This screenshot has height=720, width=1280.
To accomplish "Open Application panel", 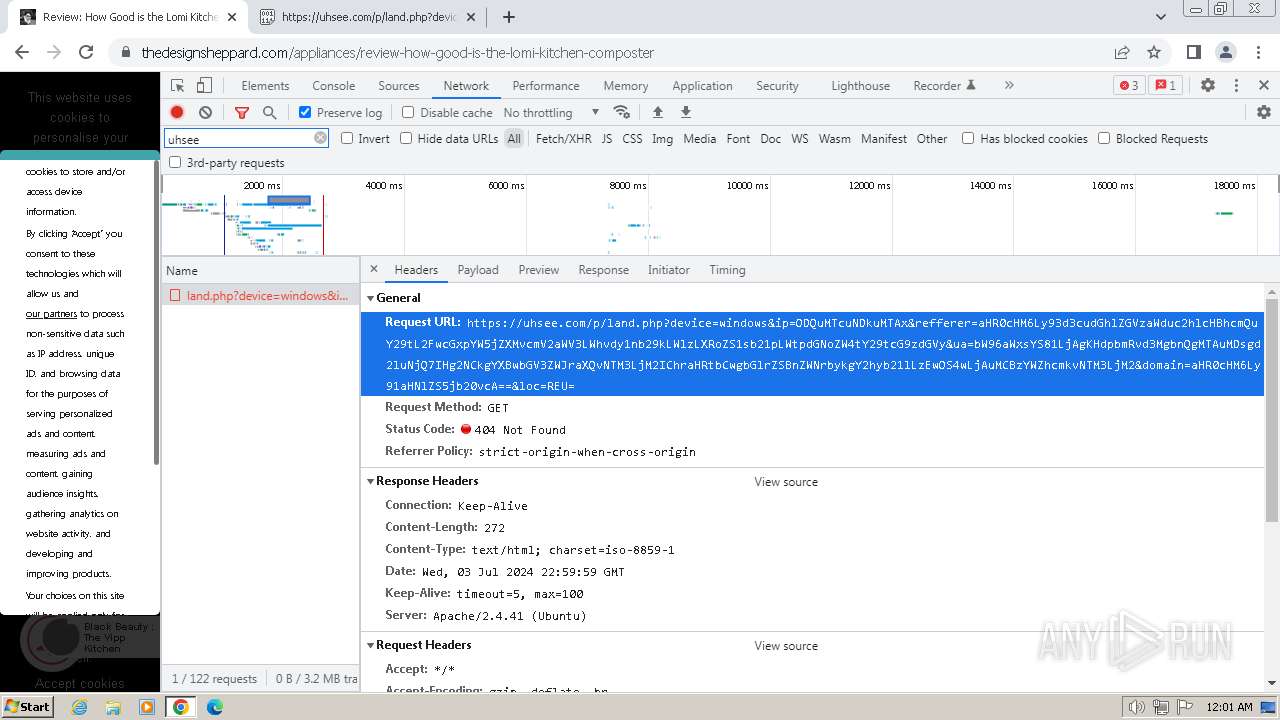I will point(702,86).
